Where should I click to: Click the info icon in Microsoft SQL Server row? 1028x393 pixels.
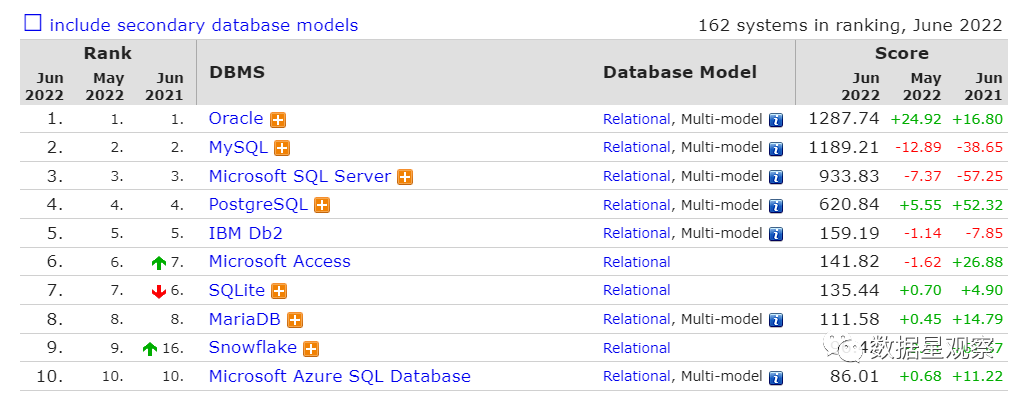coord(776,177)
